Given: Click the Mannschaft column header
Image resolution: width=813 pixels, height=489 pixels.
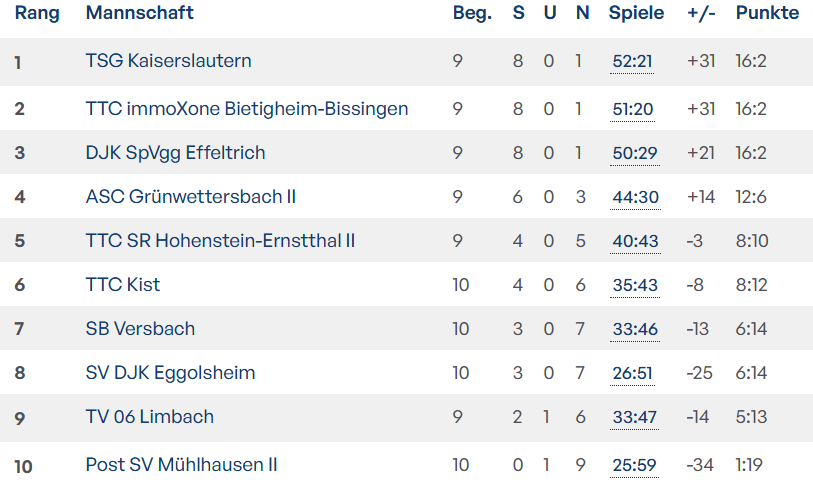Looking at the screenshot, I should coord(139,13).
